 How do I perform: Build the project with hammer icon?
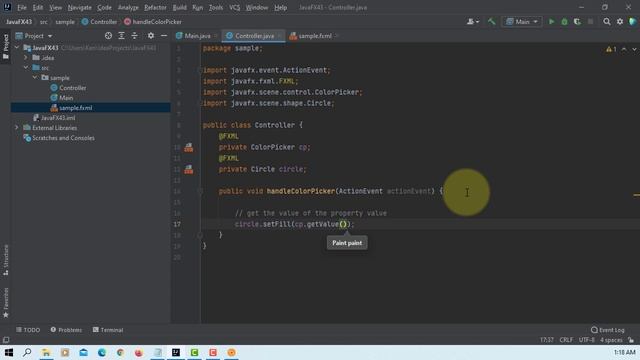tap(491, 22)
